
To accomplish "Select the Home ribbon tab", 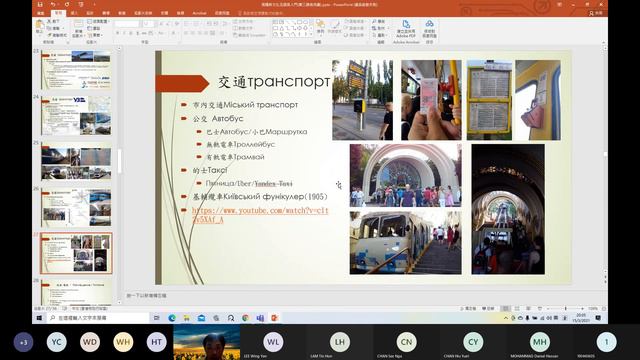I will coord(58,13).
